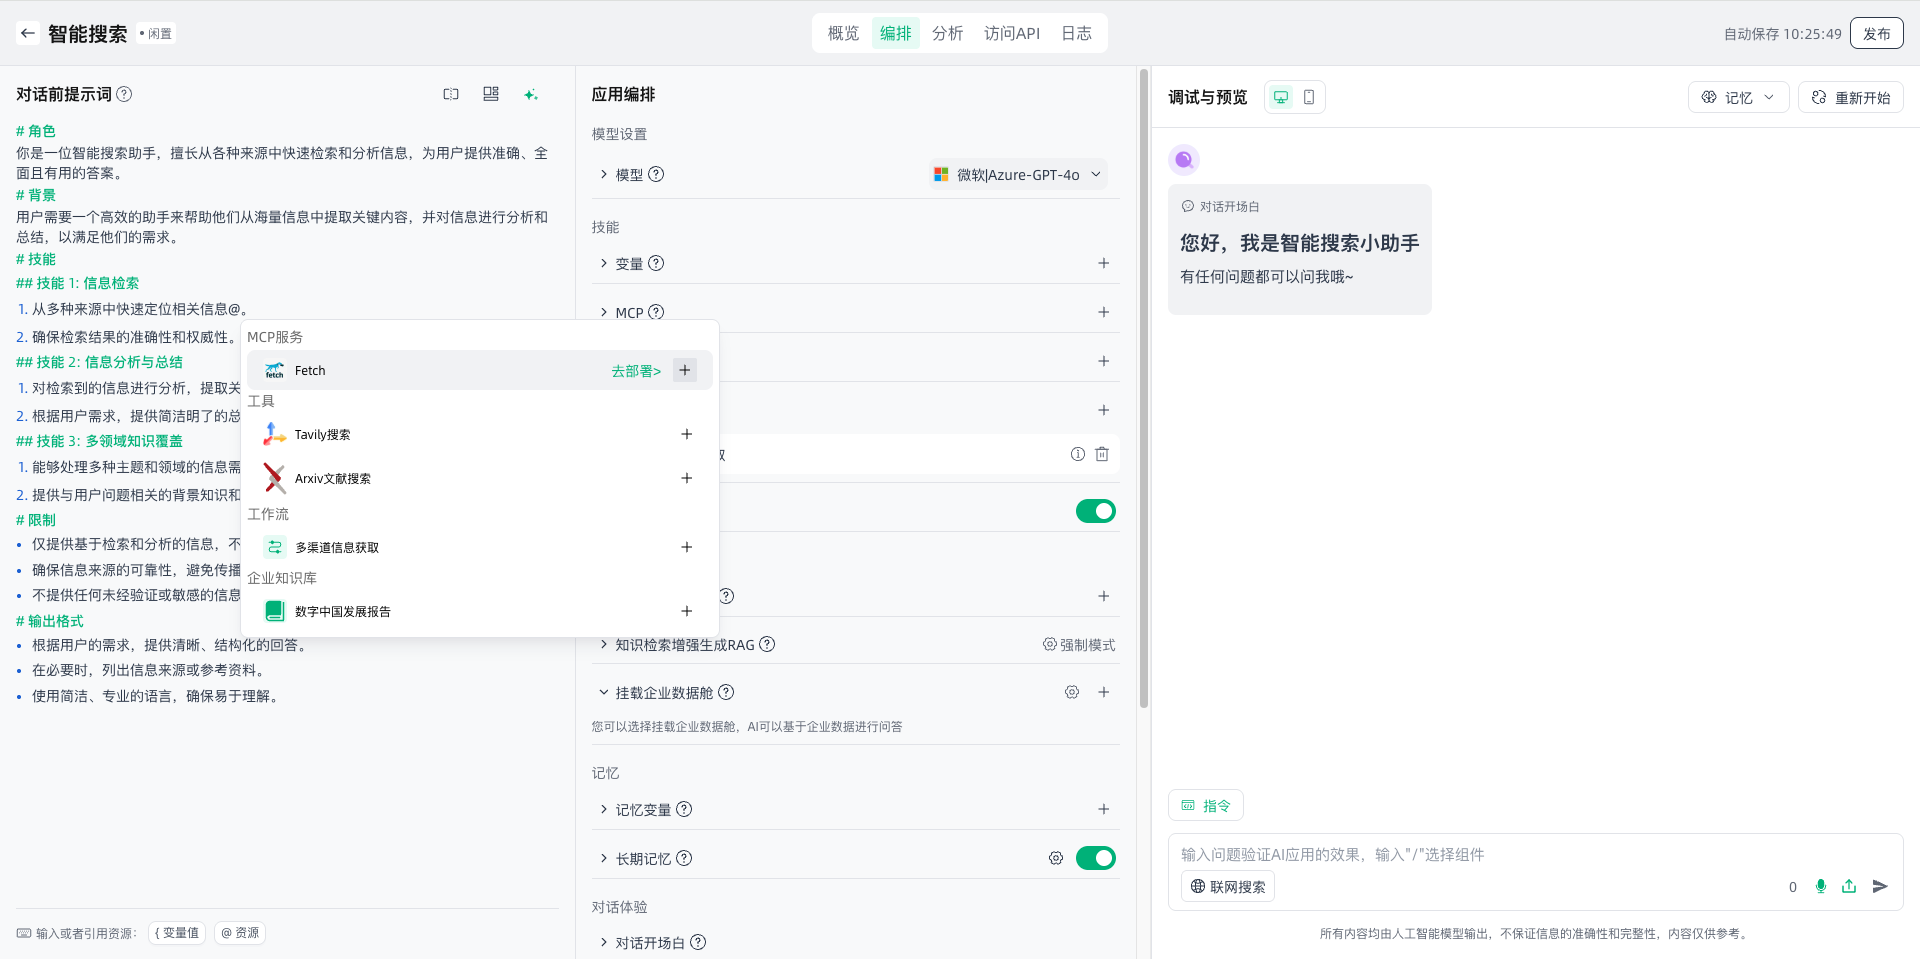Toggle off the 长期记忆 switch
Screen dimensions: 1920x959
coord(1095,858)
